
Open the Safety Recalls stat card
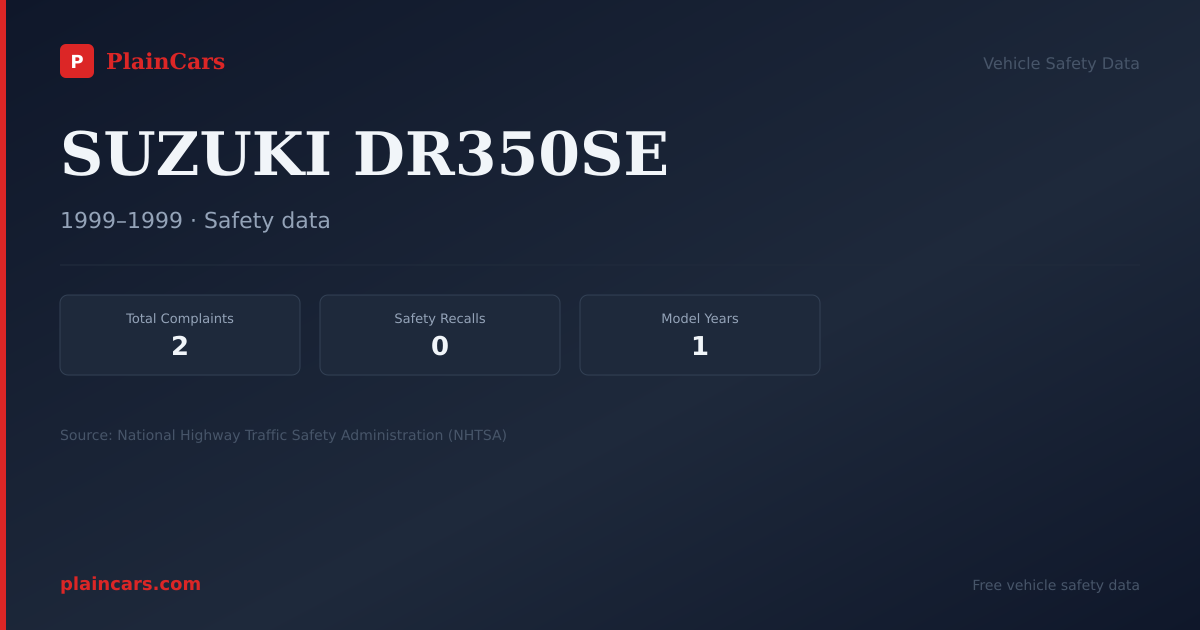click(x=440, y=335)
